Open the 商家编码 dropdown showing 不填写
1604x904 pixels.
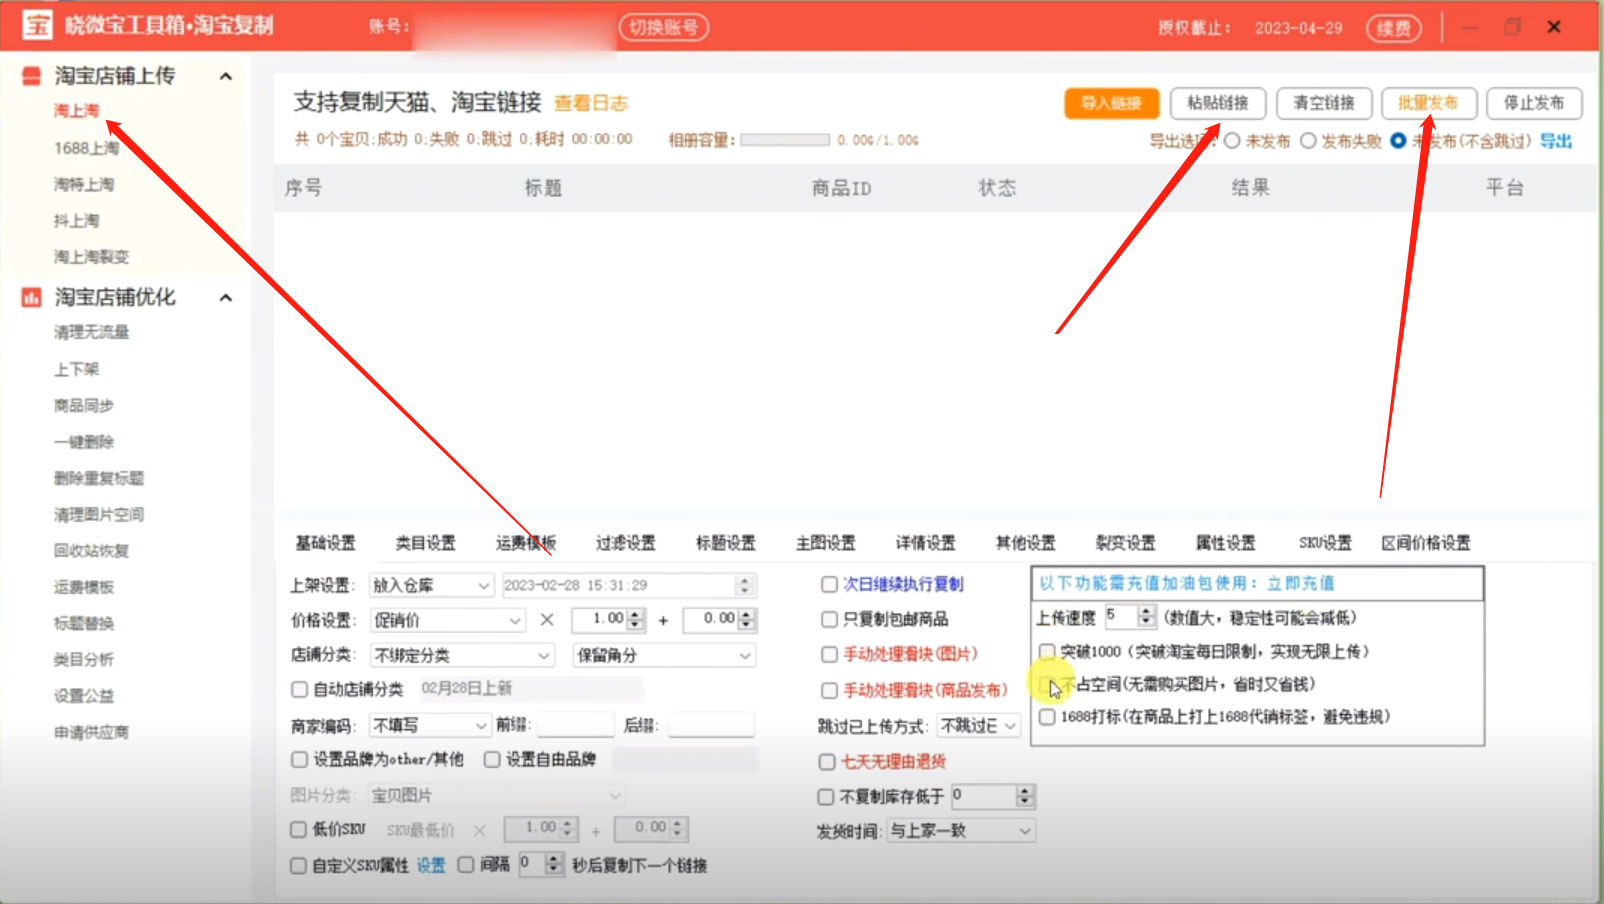tap(430, 725)
